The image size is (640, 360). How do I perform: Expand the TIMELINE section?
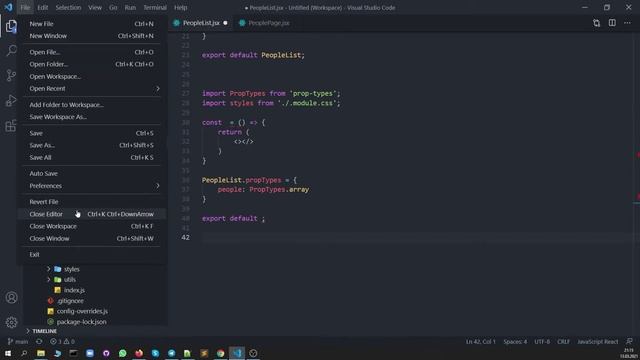pyautogui.click(x=42, y=331)
